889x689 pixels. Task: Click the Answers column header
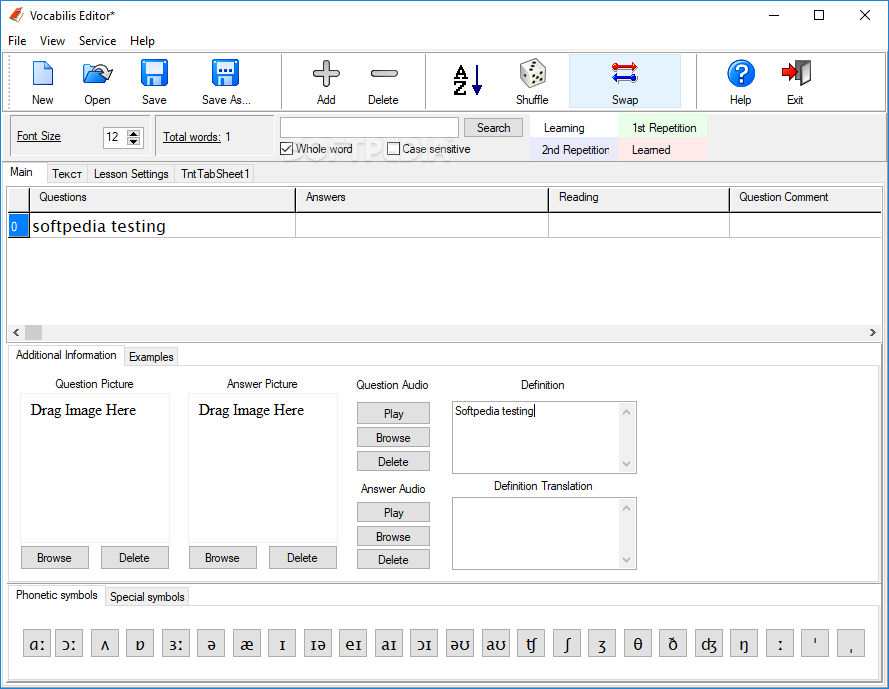tap(422, 199)
